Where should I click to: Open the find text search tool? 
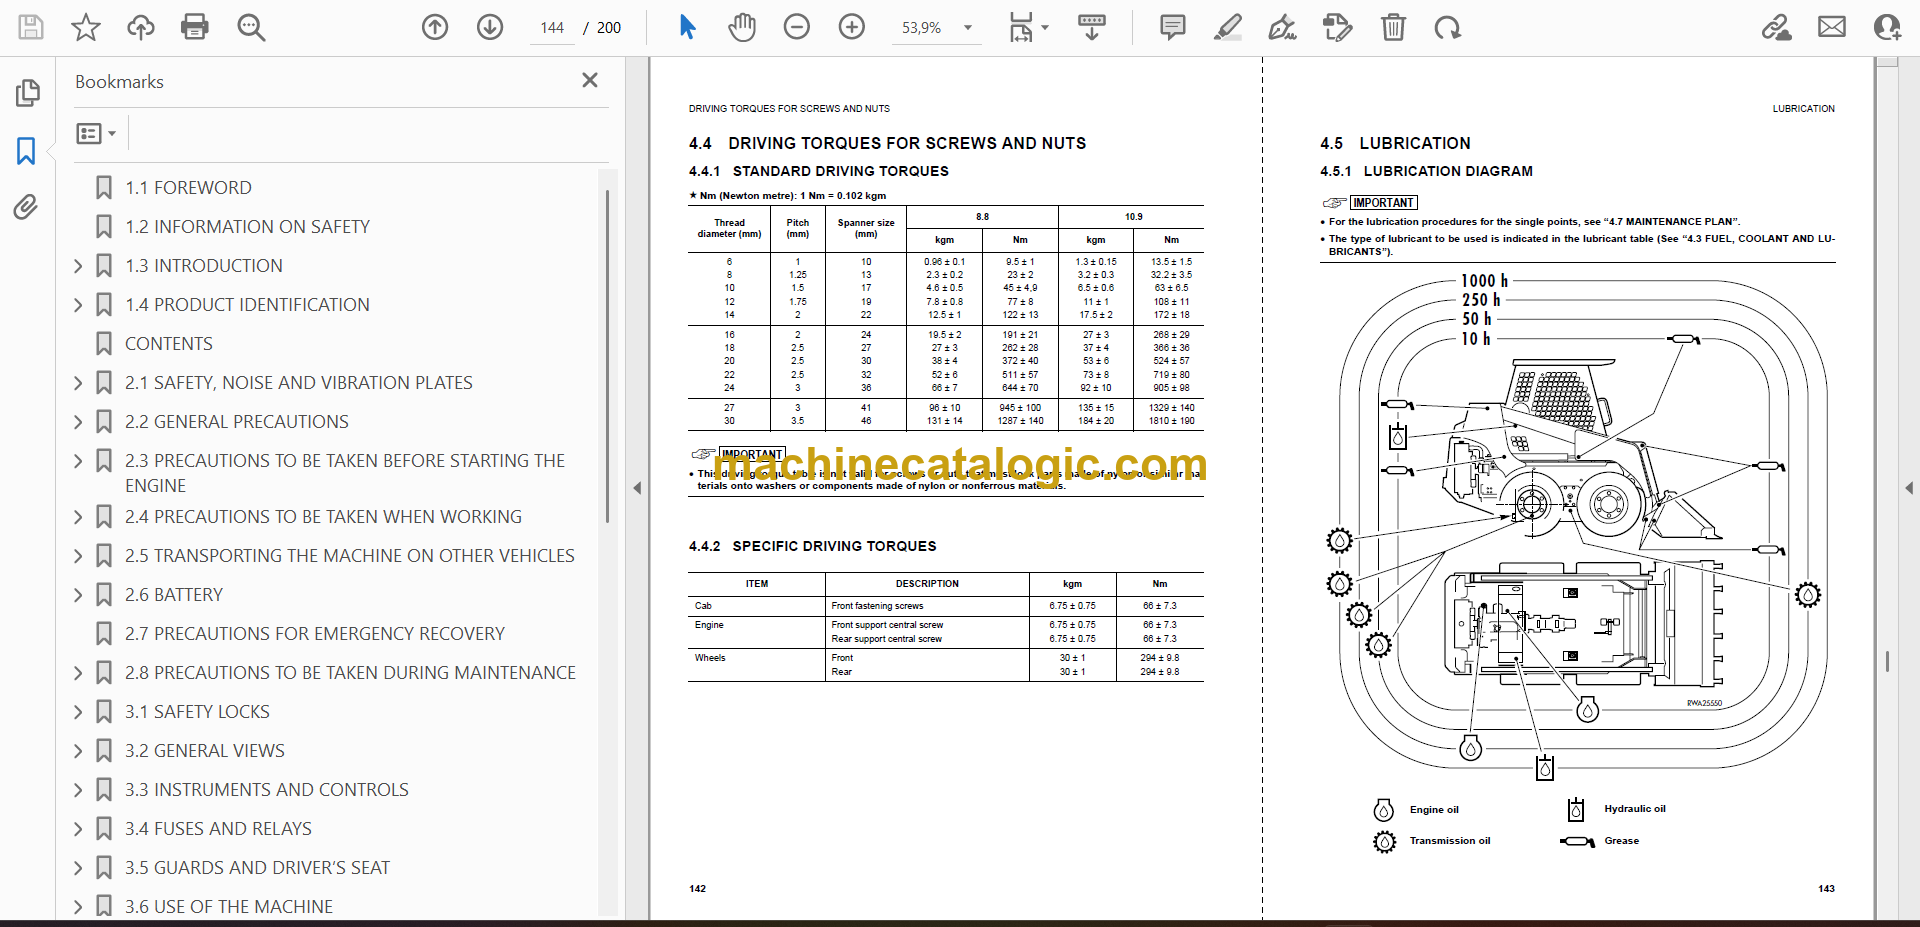[x=251, y=27]
